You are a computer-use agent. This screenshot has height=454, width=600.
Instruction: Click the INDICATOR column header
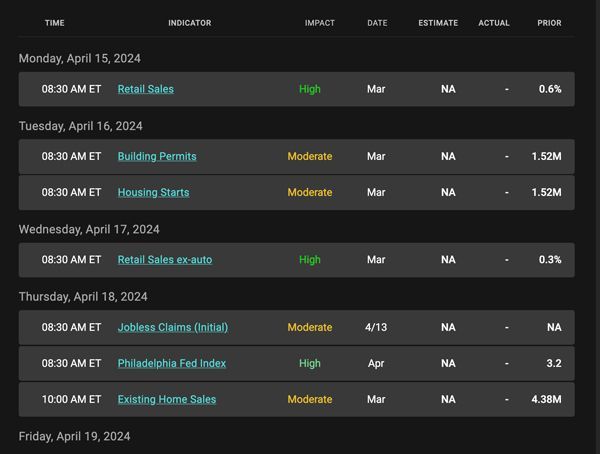tap(190, 23)
